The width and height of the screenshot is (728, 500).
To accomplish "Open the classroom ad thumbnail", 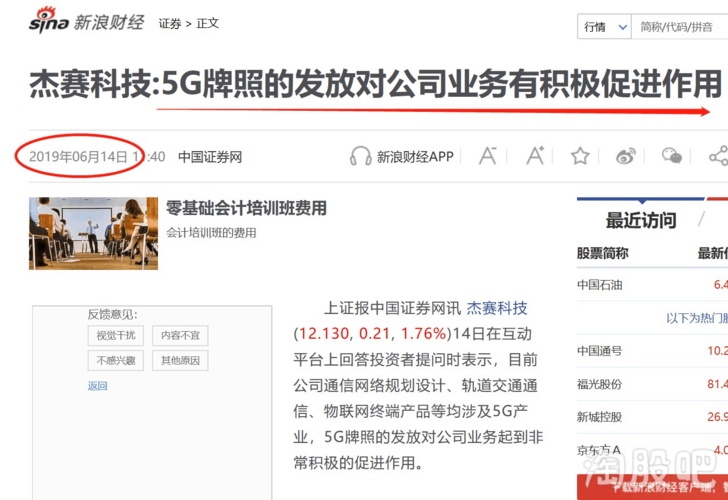I will 93,234.
